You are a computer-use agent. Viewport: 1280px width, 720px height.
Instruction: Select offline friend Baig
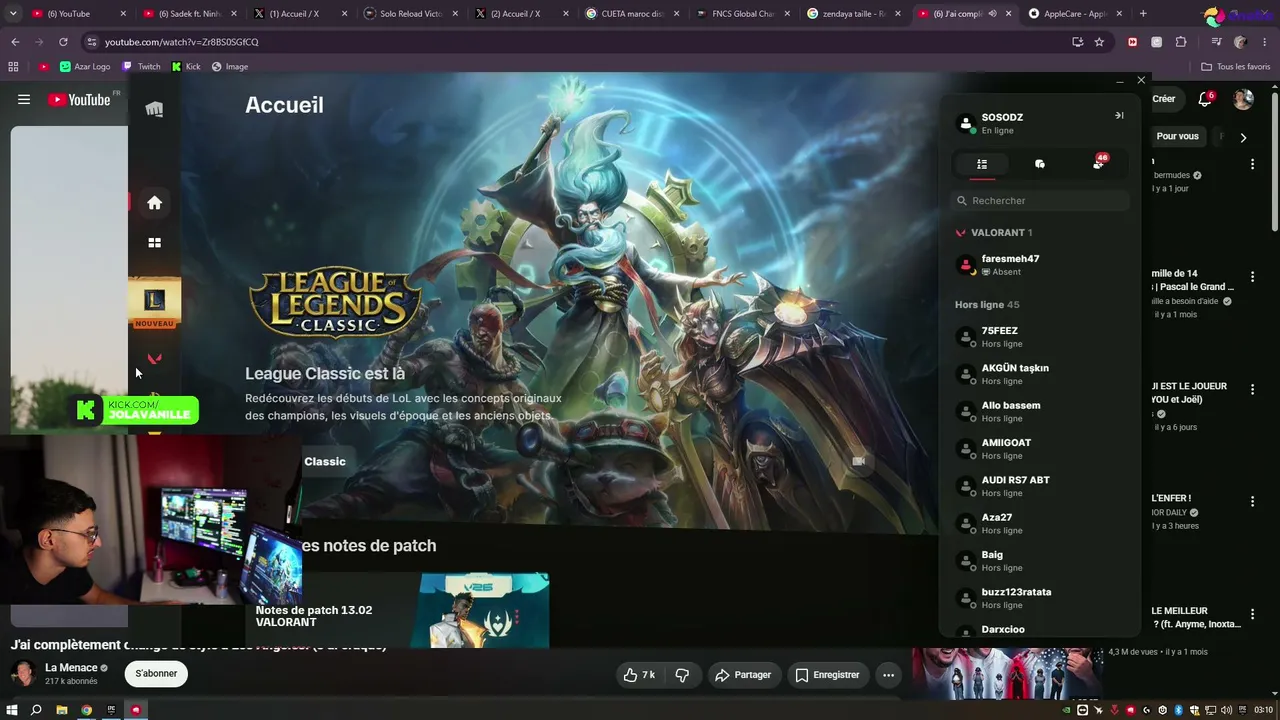tap(1040, 561)
